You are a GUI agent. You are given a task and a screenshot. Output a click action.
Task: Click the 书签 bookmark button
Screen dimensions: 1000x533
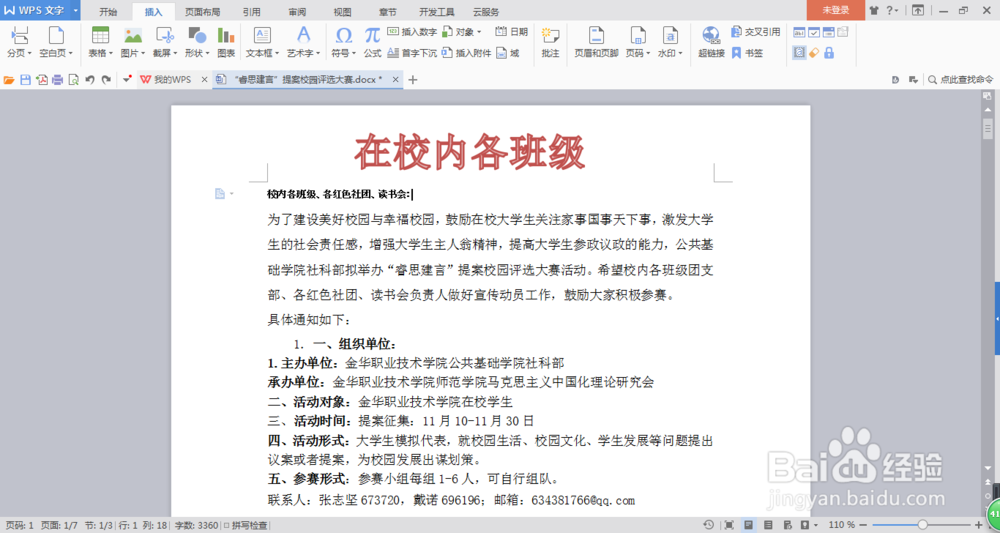coord(747,53)
